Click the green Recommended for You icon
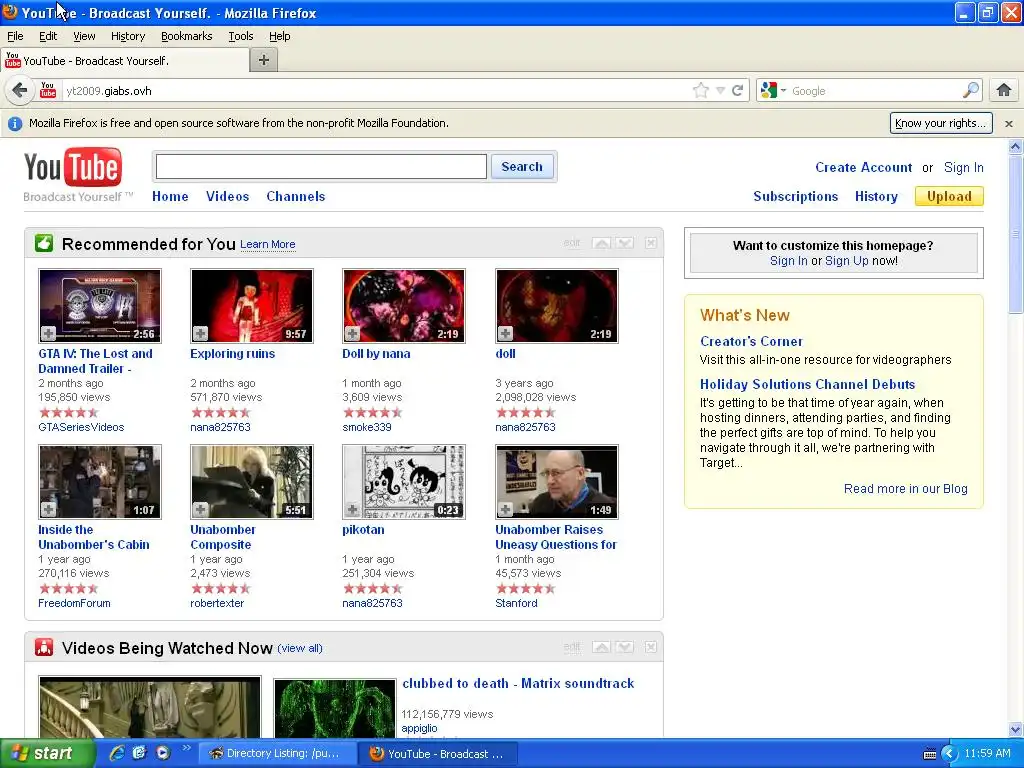The width and height of the screenshot is (1024, 768). point(44,244)
